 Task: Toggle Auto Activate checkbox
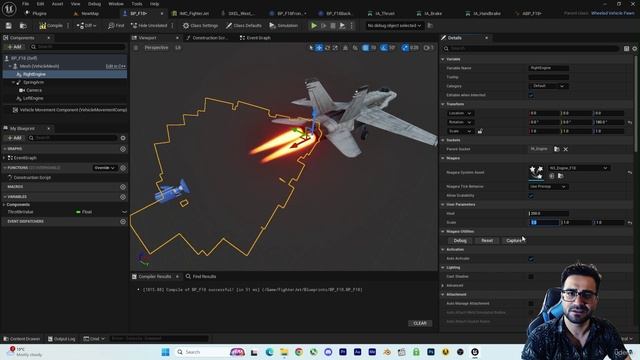(531, 258)
